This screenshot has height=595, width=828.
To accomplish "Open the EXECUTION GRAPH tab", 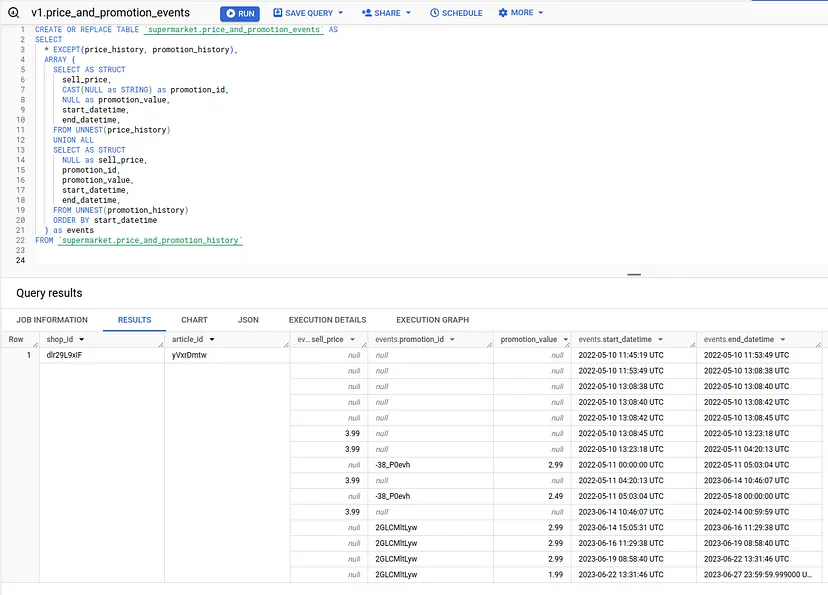I will [x=431, y=320].
